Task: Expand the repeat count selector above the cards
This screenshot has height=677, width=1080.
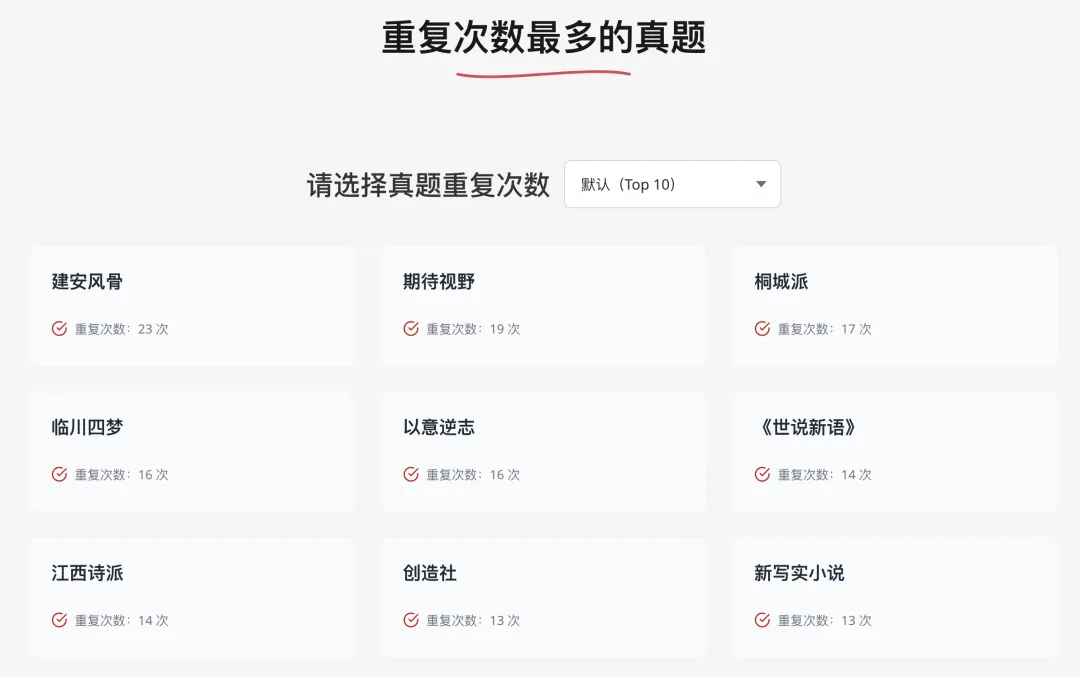Action: pyautogui.click(x=671, y=184)
